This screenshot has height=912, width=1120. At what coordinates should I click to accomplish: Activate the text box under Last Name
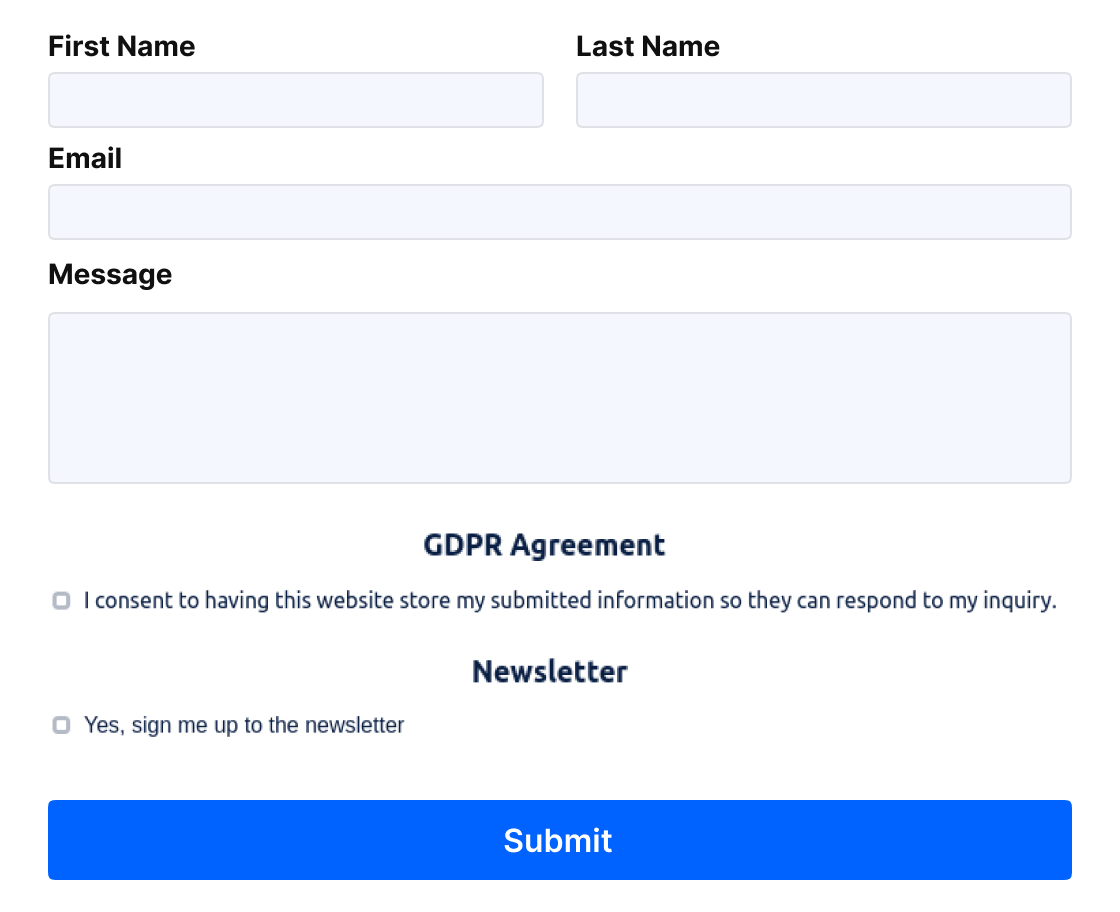point(824,100)
